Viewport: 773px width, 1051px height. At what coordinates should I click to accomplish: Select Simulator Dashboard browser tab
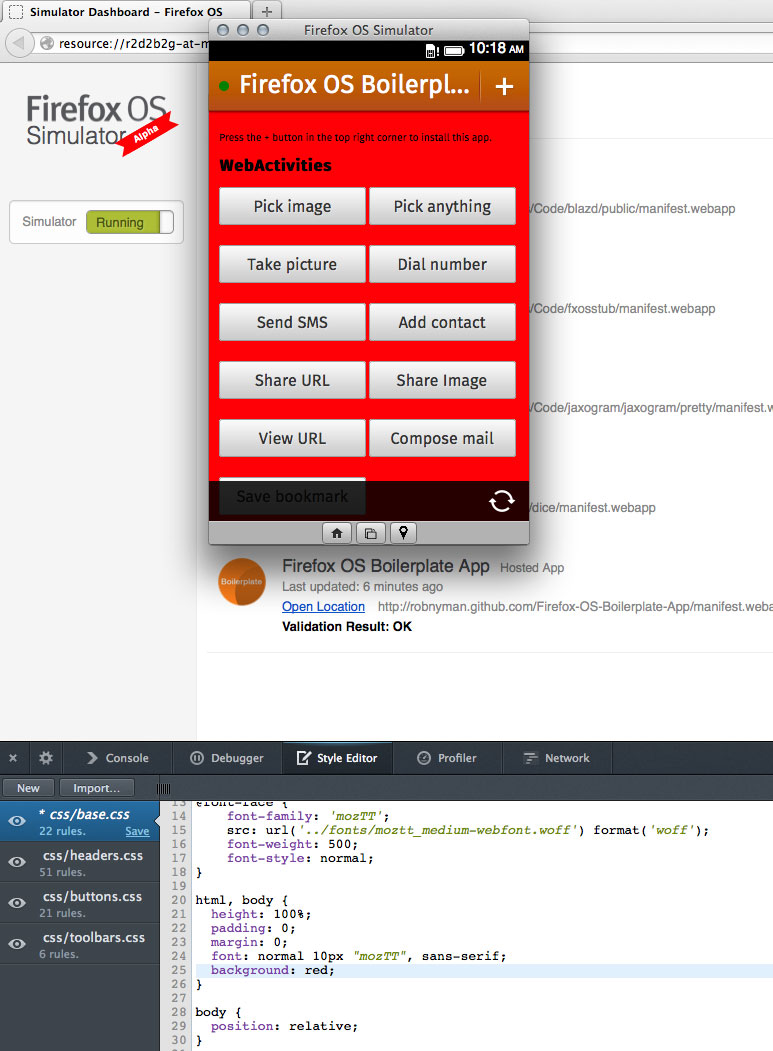[x=125, y=11]
